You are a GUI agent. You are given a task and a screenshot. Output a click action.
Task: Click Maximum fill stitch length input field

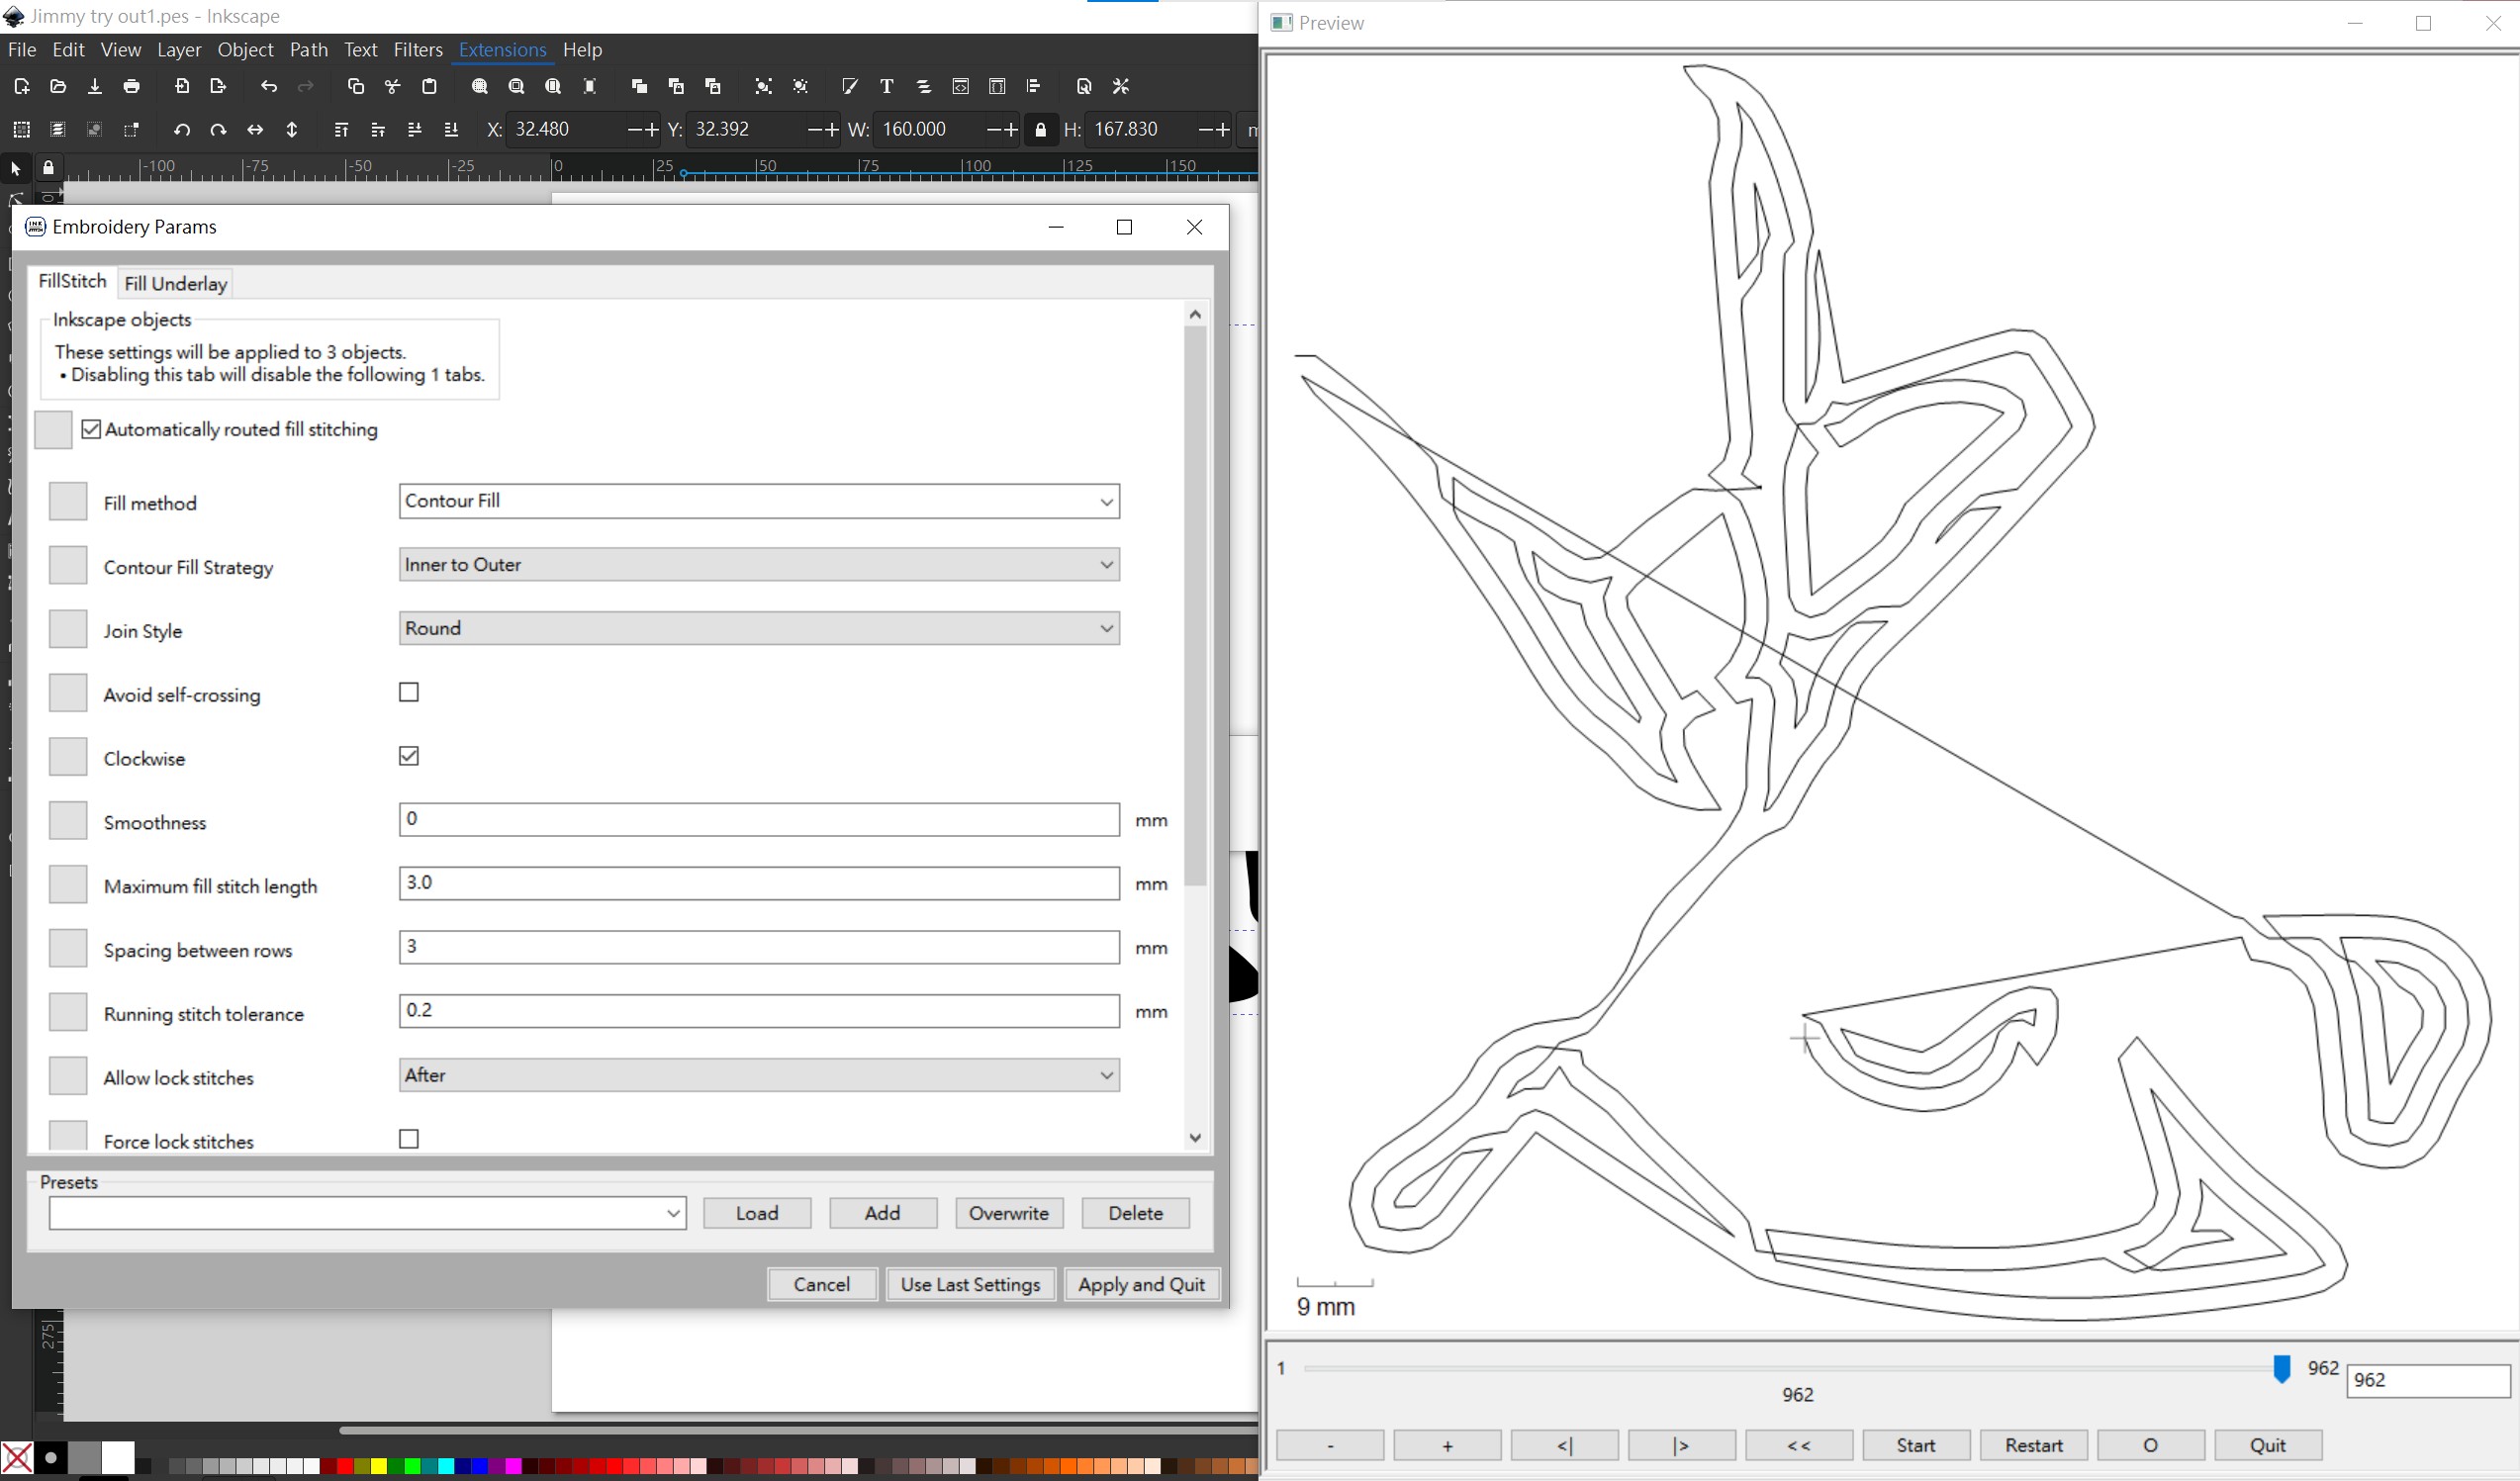coord(760,883)
